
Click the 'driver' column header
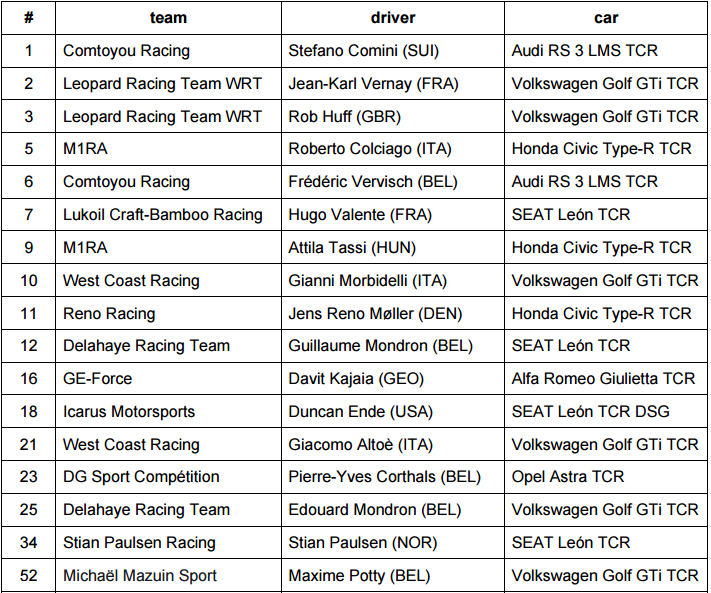(x=393, y=18)
